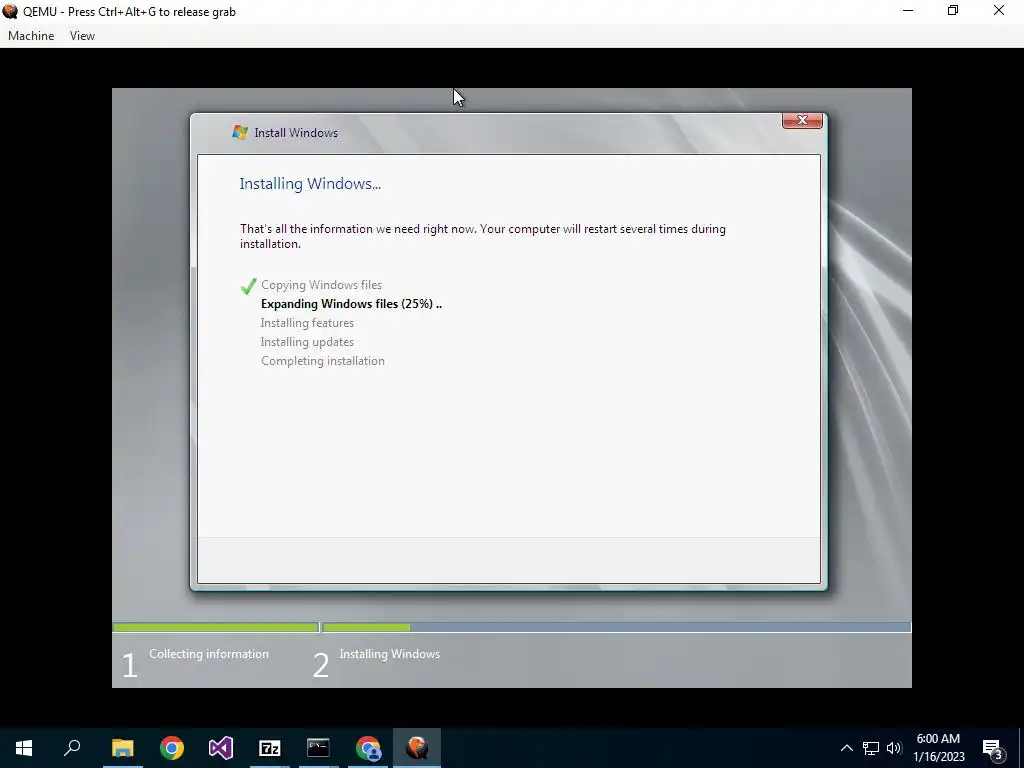Screen dimensions: 1024x768
Task: Open the Windows Start menu
Action: [24, 748]
